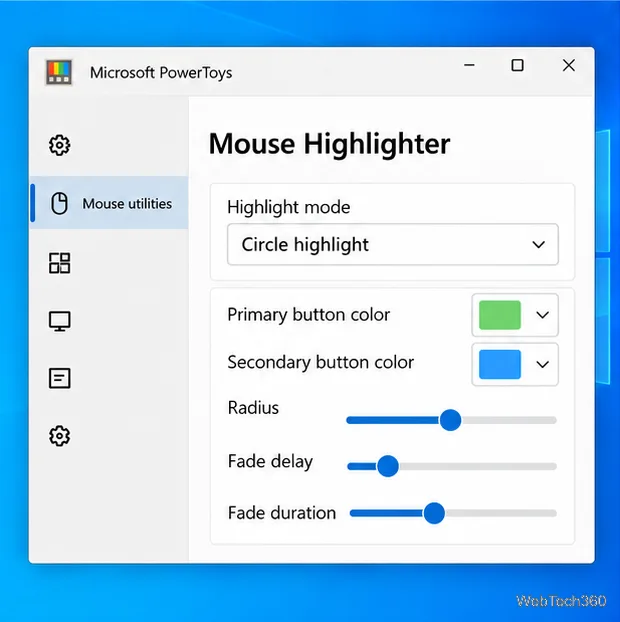This screenshot has height=622, width=620.
Task: Open the monitor icon in sidebar
Action: coord(60,321)
